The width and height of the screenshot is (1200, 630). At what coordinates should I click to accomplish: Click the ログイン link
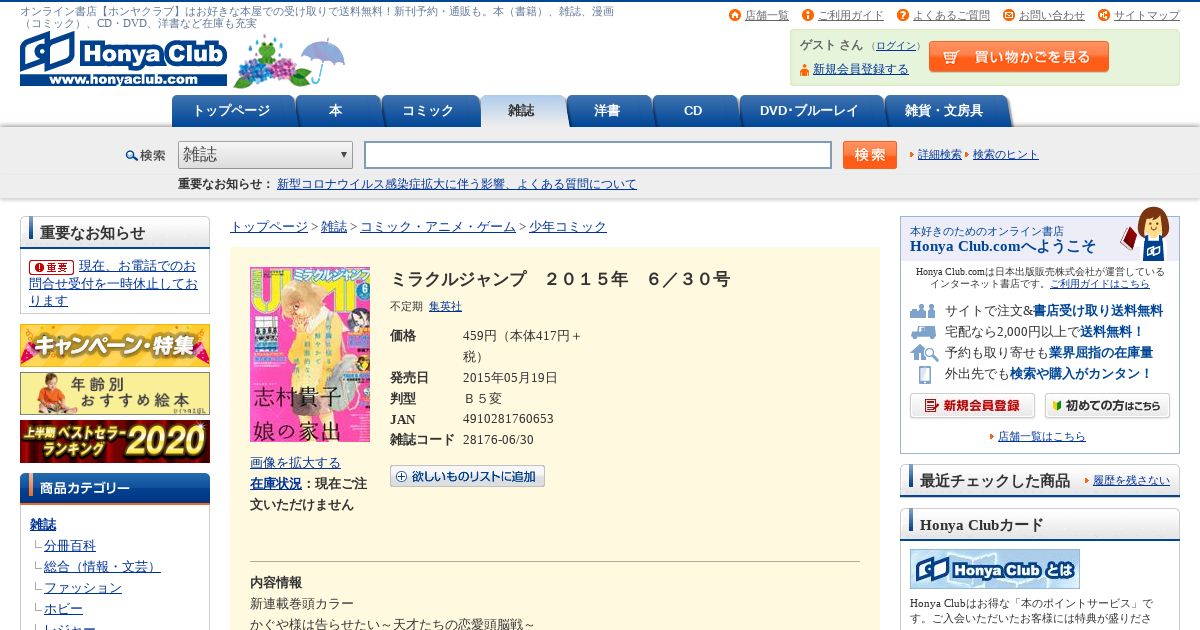pos(897,46)
